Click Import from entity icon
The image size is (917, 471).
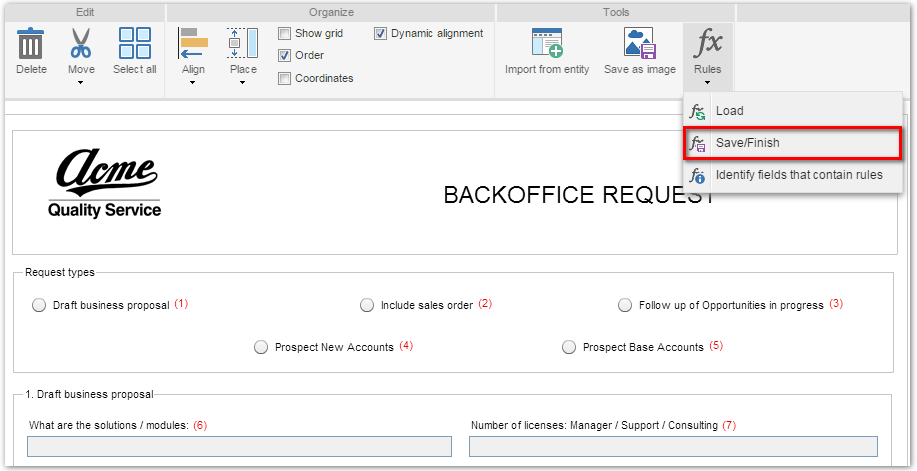pyautogui.click(x=547, y=43)
